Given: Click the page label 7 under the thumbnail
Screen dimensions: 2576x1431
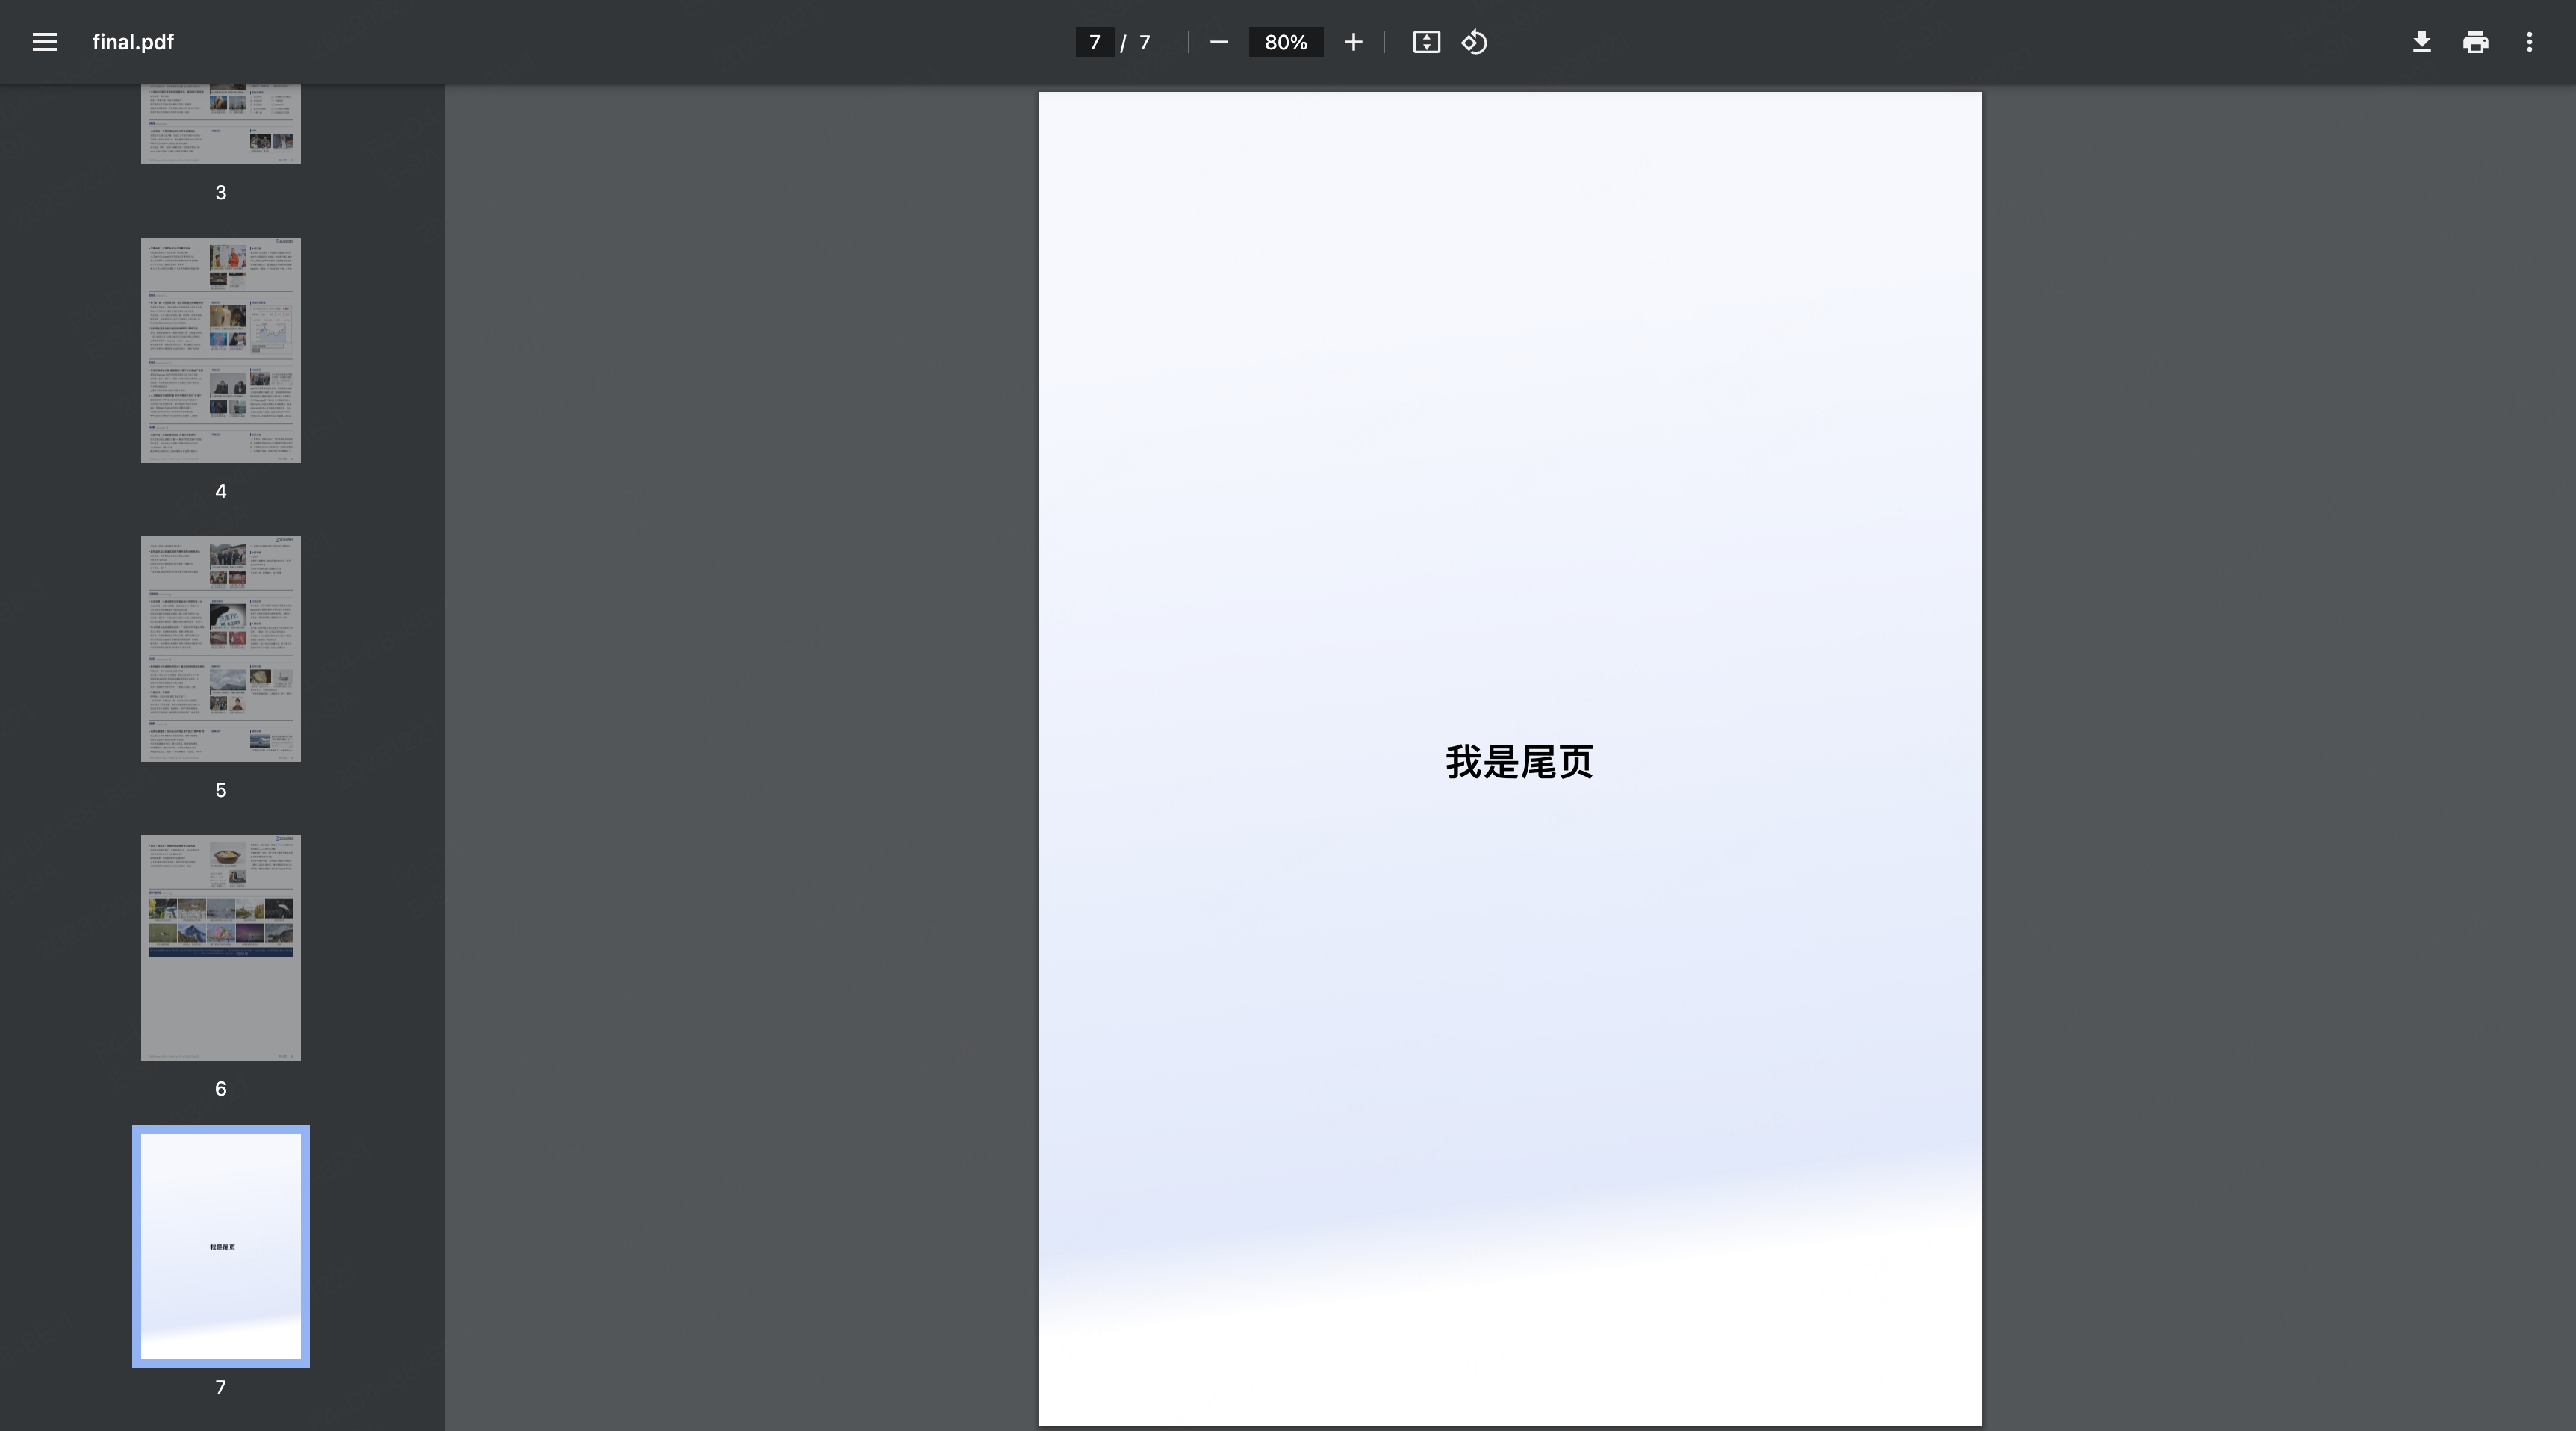Looking at the screenshot, I should coord(220,1387).
